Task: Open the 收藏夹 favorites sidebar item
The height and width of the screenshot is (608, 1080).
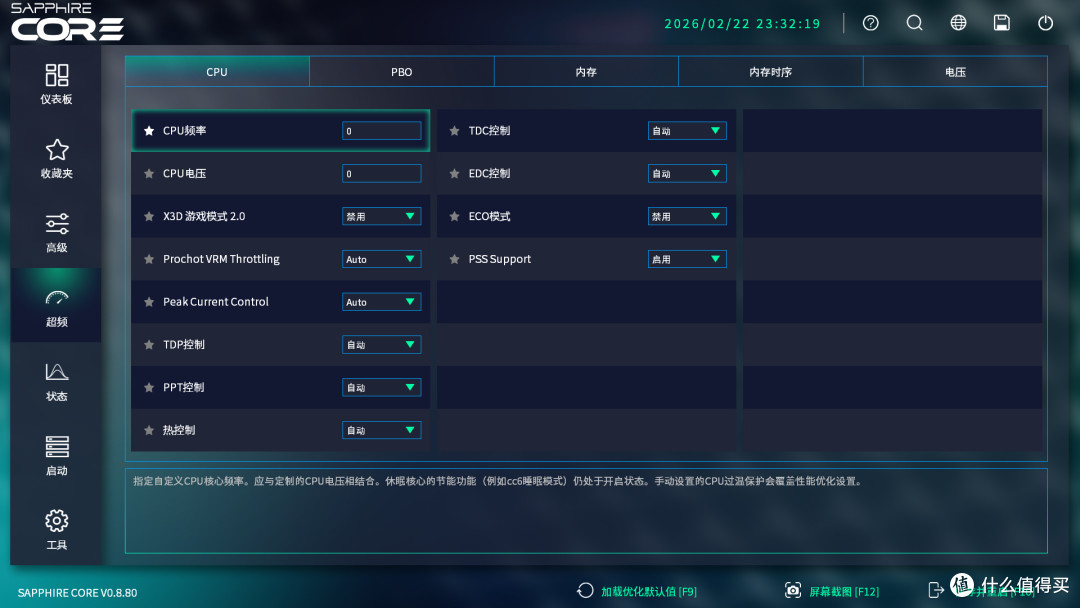Action: [x=56, y=158]
